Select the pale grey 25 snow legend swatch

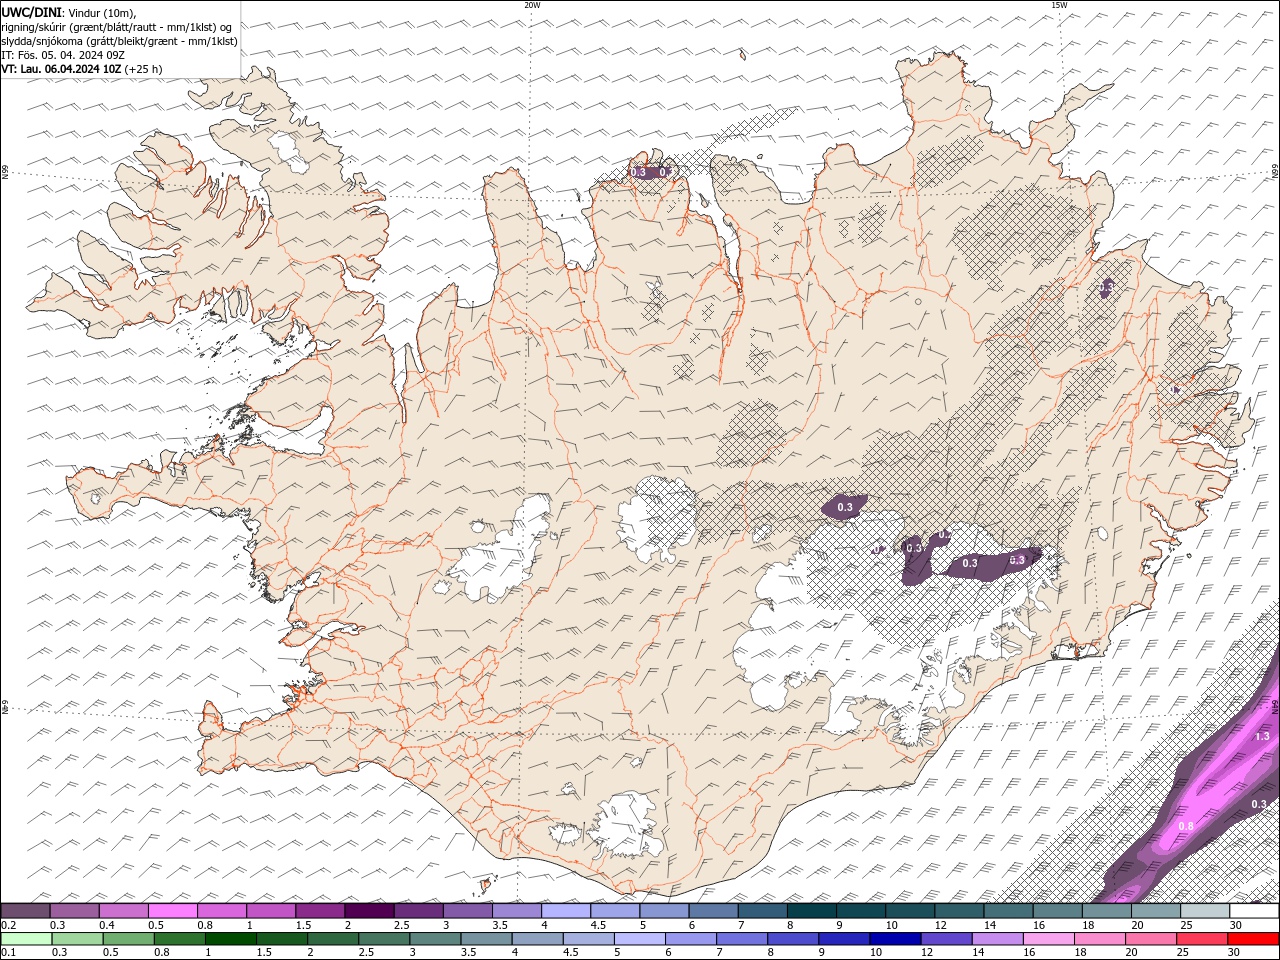click(1206, 911)
